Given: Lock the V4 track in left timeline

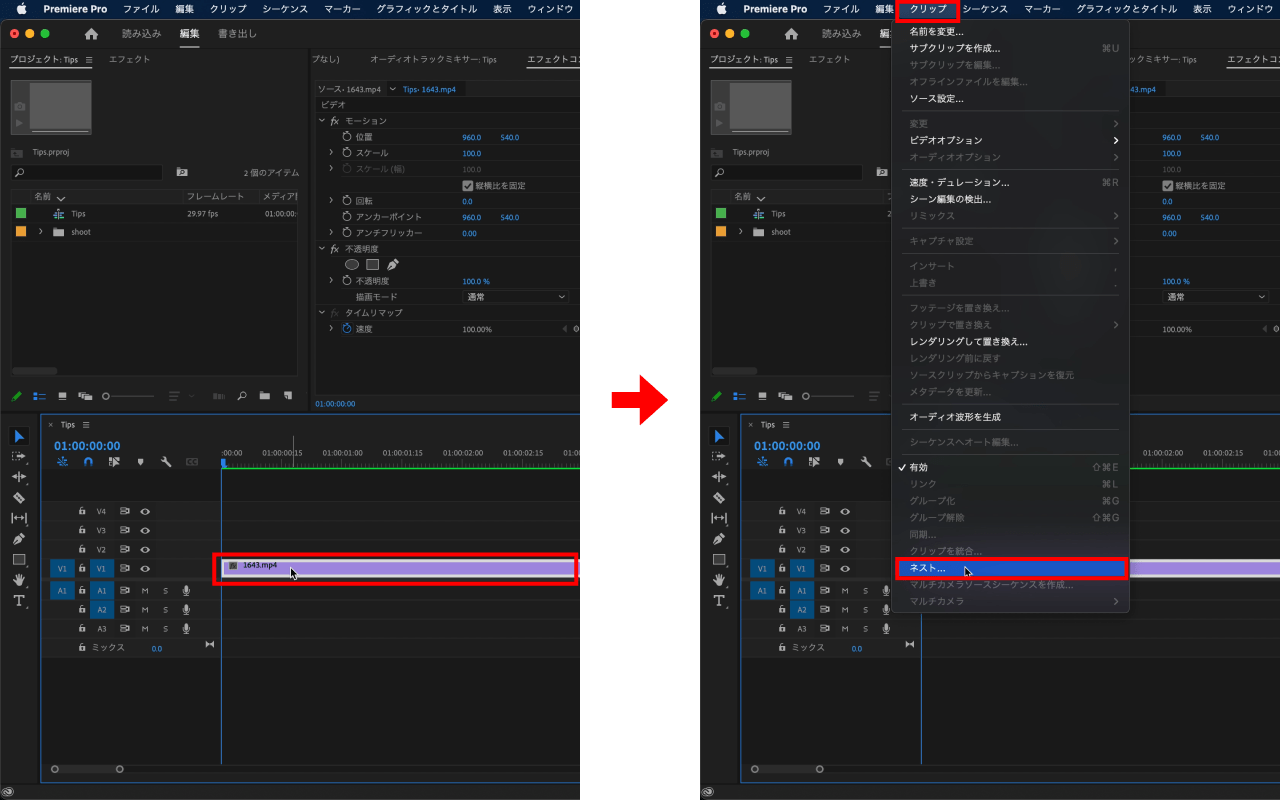Looking at the screenshot, I should (82, 511).
